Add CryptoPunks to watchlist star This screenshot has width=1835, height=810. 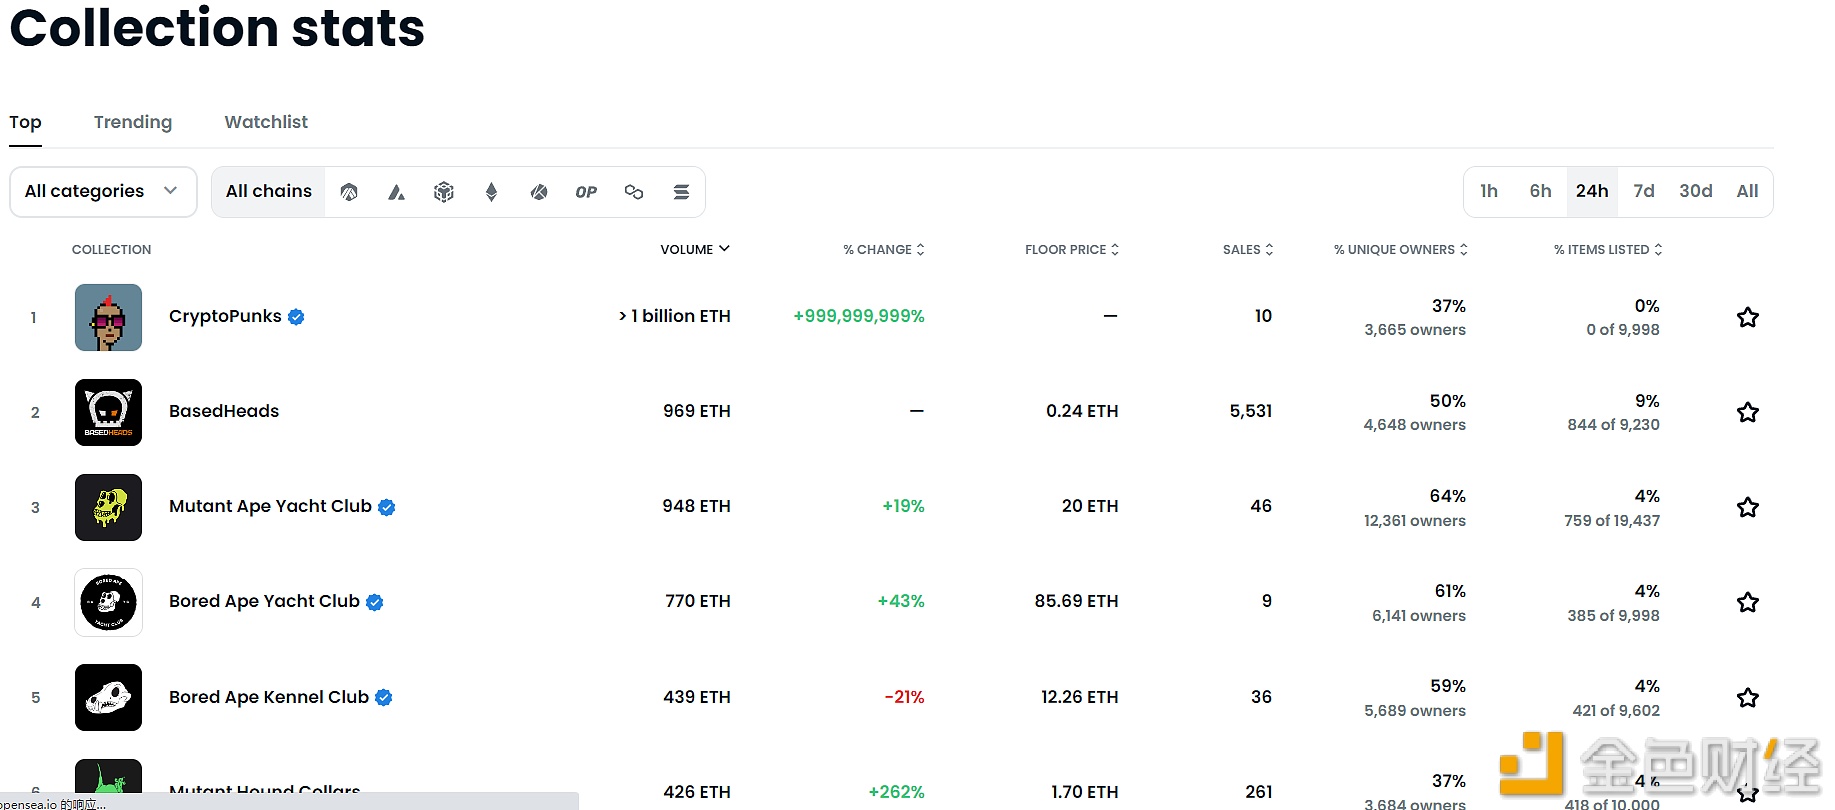point(1748,317)
